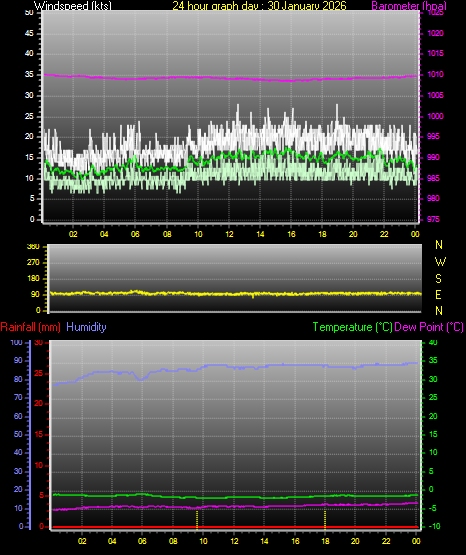
Task: Click the red rainfall baseline
Action: [235, 527]
